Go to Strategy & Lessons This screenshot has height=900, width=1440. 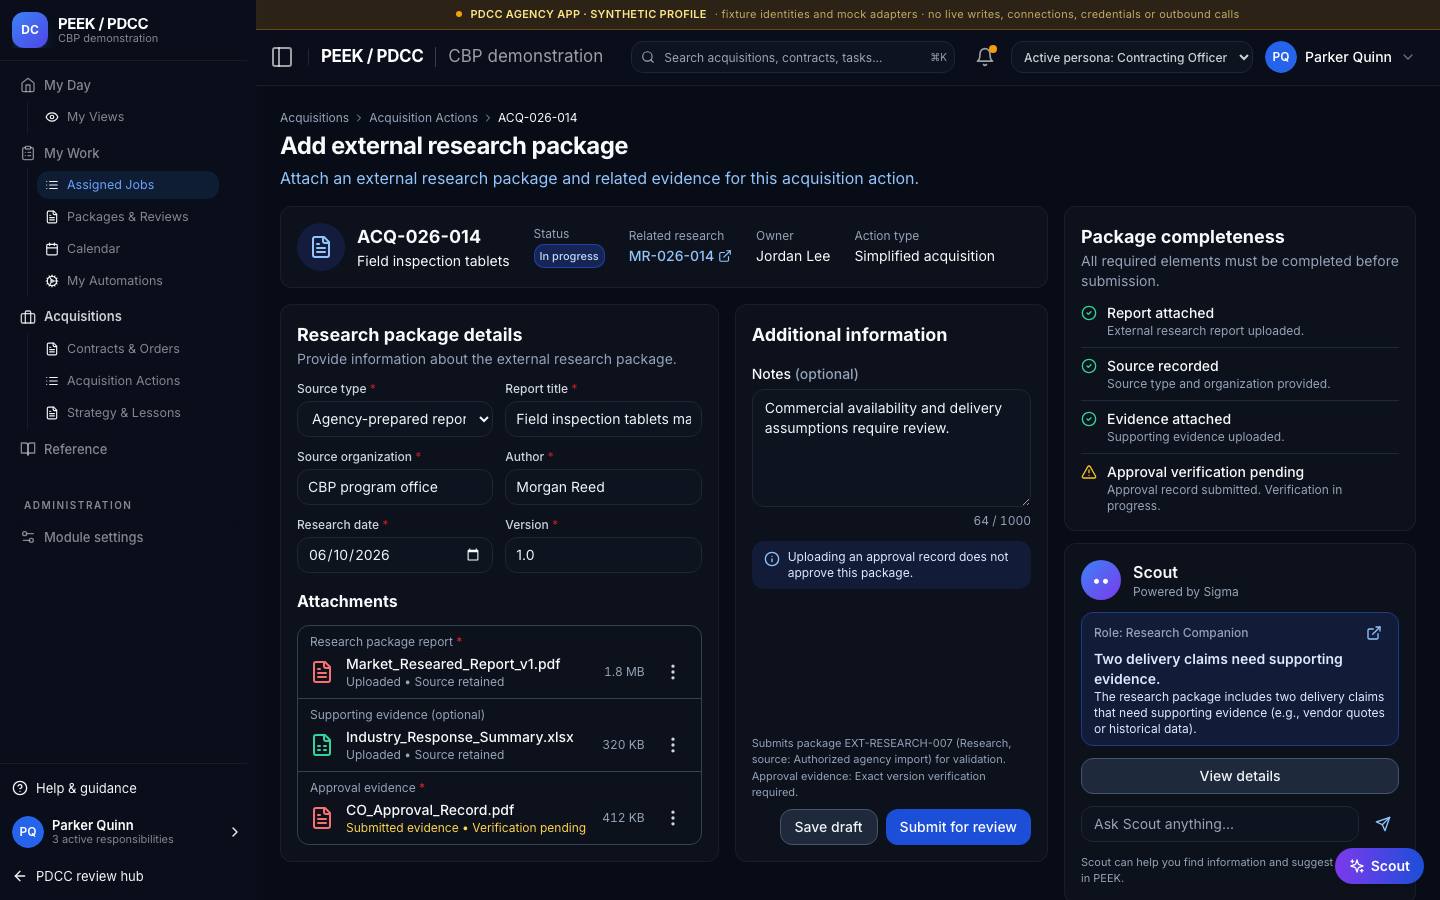(x=128, y=413)
